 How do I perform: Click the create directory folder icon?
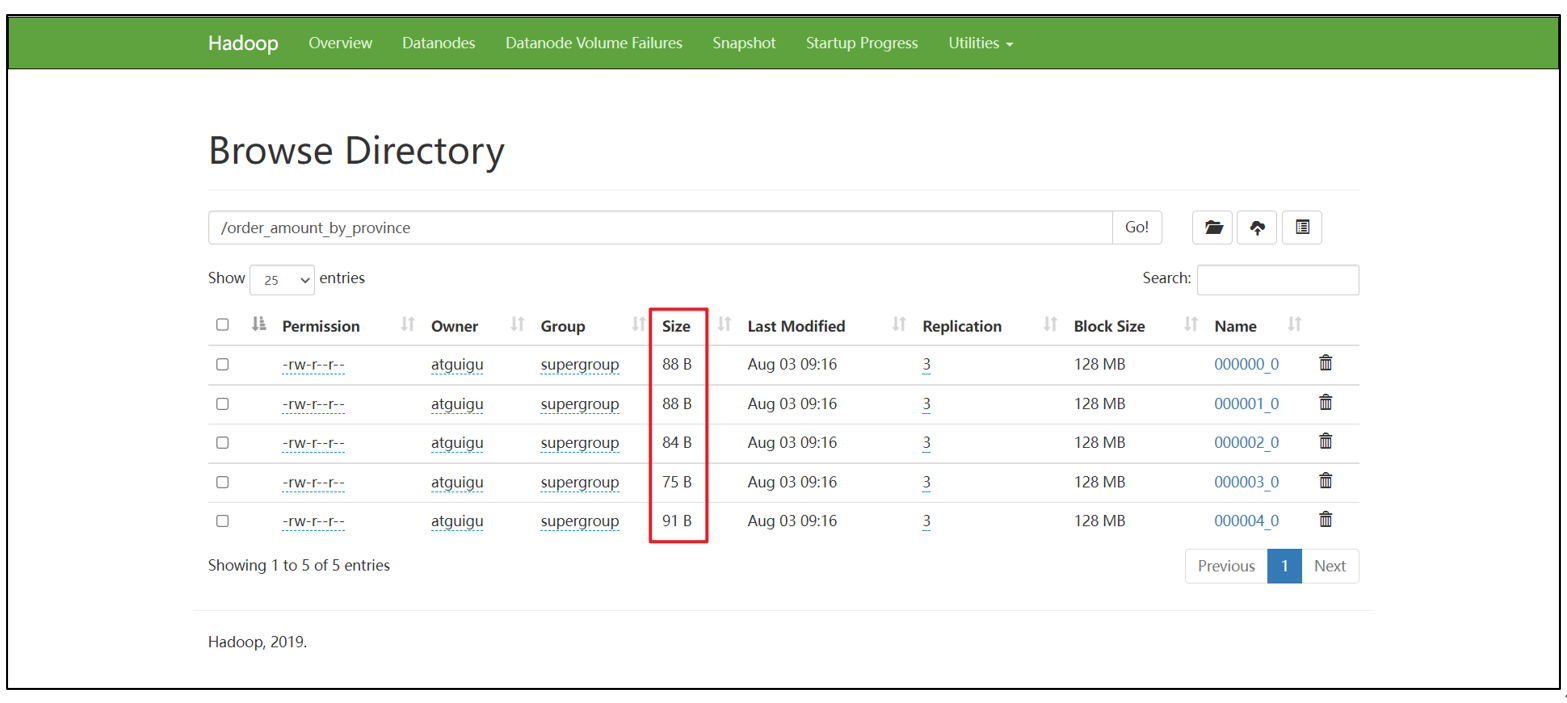pos(1213,228)
